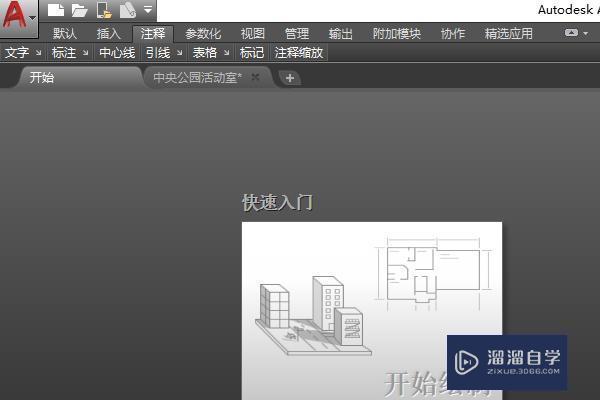Viewport: 600px width, 400px height.
Task: Click the 表格 panel title
Action: click(x=205, y=53)
